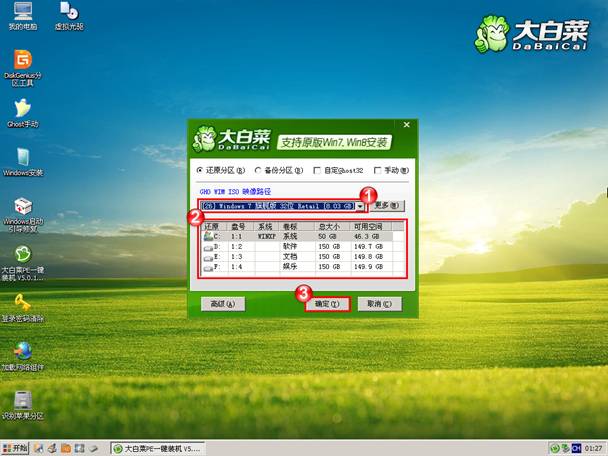Click the 更多 button
This screenshot has width=608, height=456.
(385, 205)
